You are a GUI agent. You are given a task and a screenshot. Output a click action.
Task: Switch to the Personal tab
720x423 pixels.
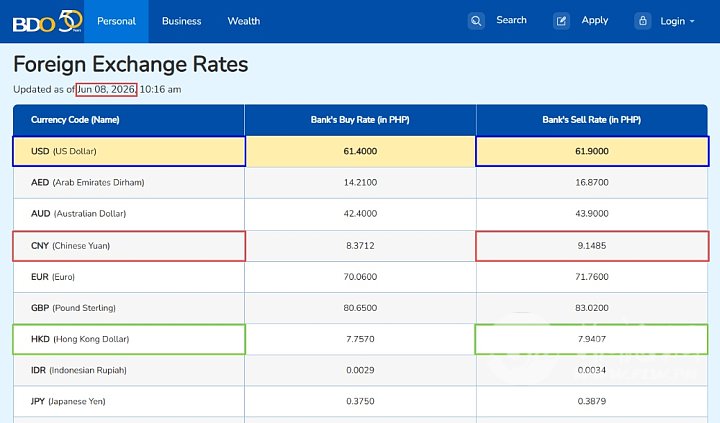point(116,21)
